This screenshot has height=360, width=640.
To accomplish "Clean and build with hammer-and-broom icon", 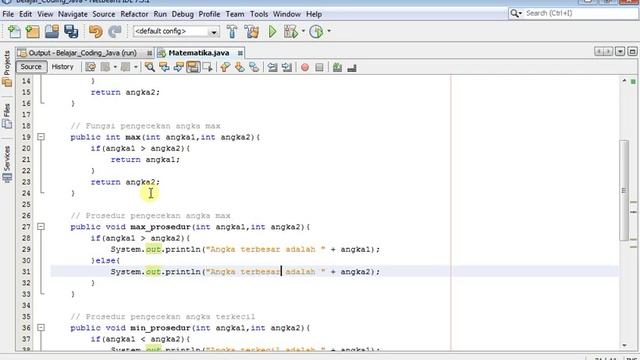I will coord(252,31).
